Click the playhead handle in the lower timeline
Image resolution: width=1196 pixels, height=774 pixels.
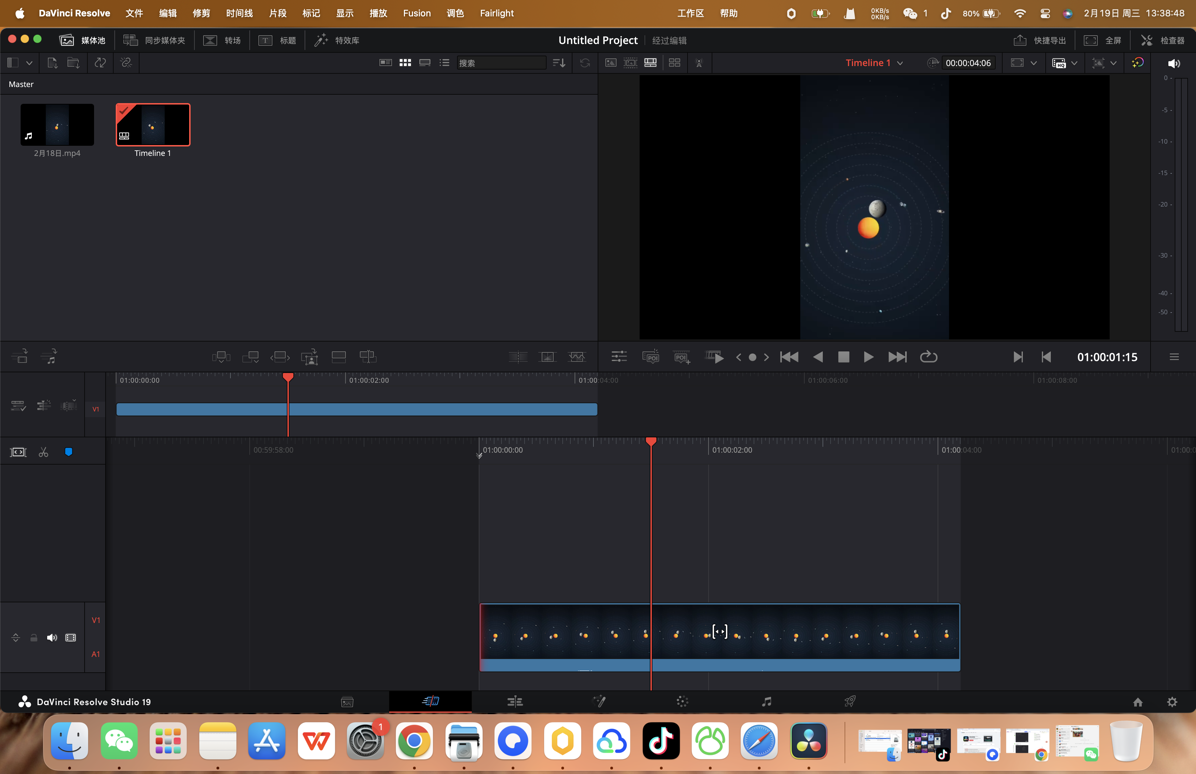651,441
